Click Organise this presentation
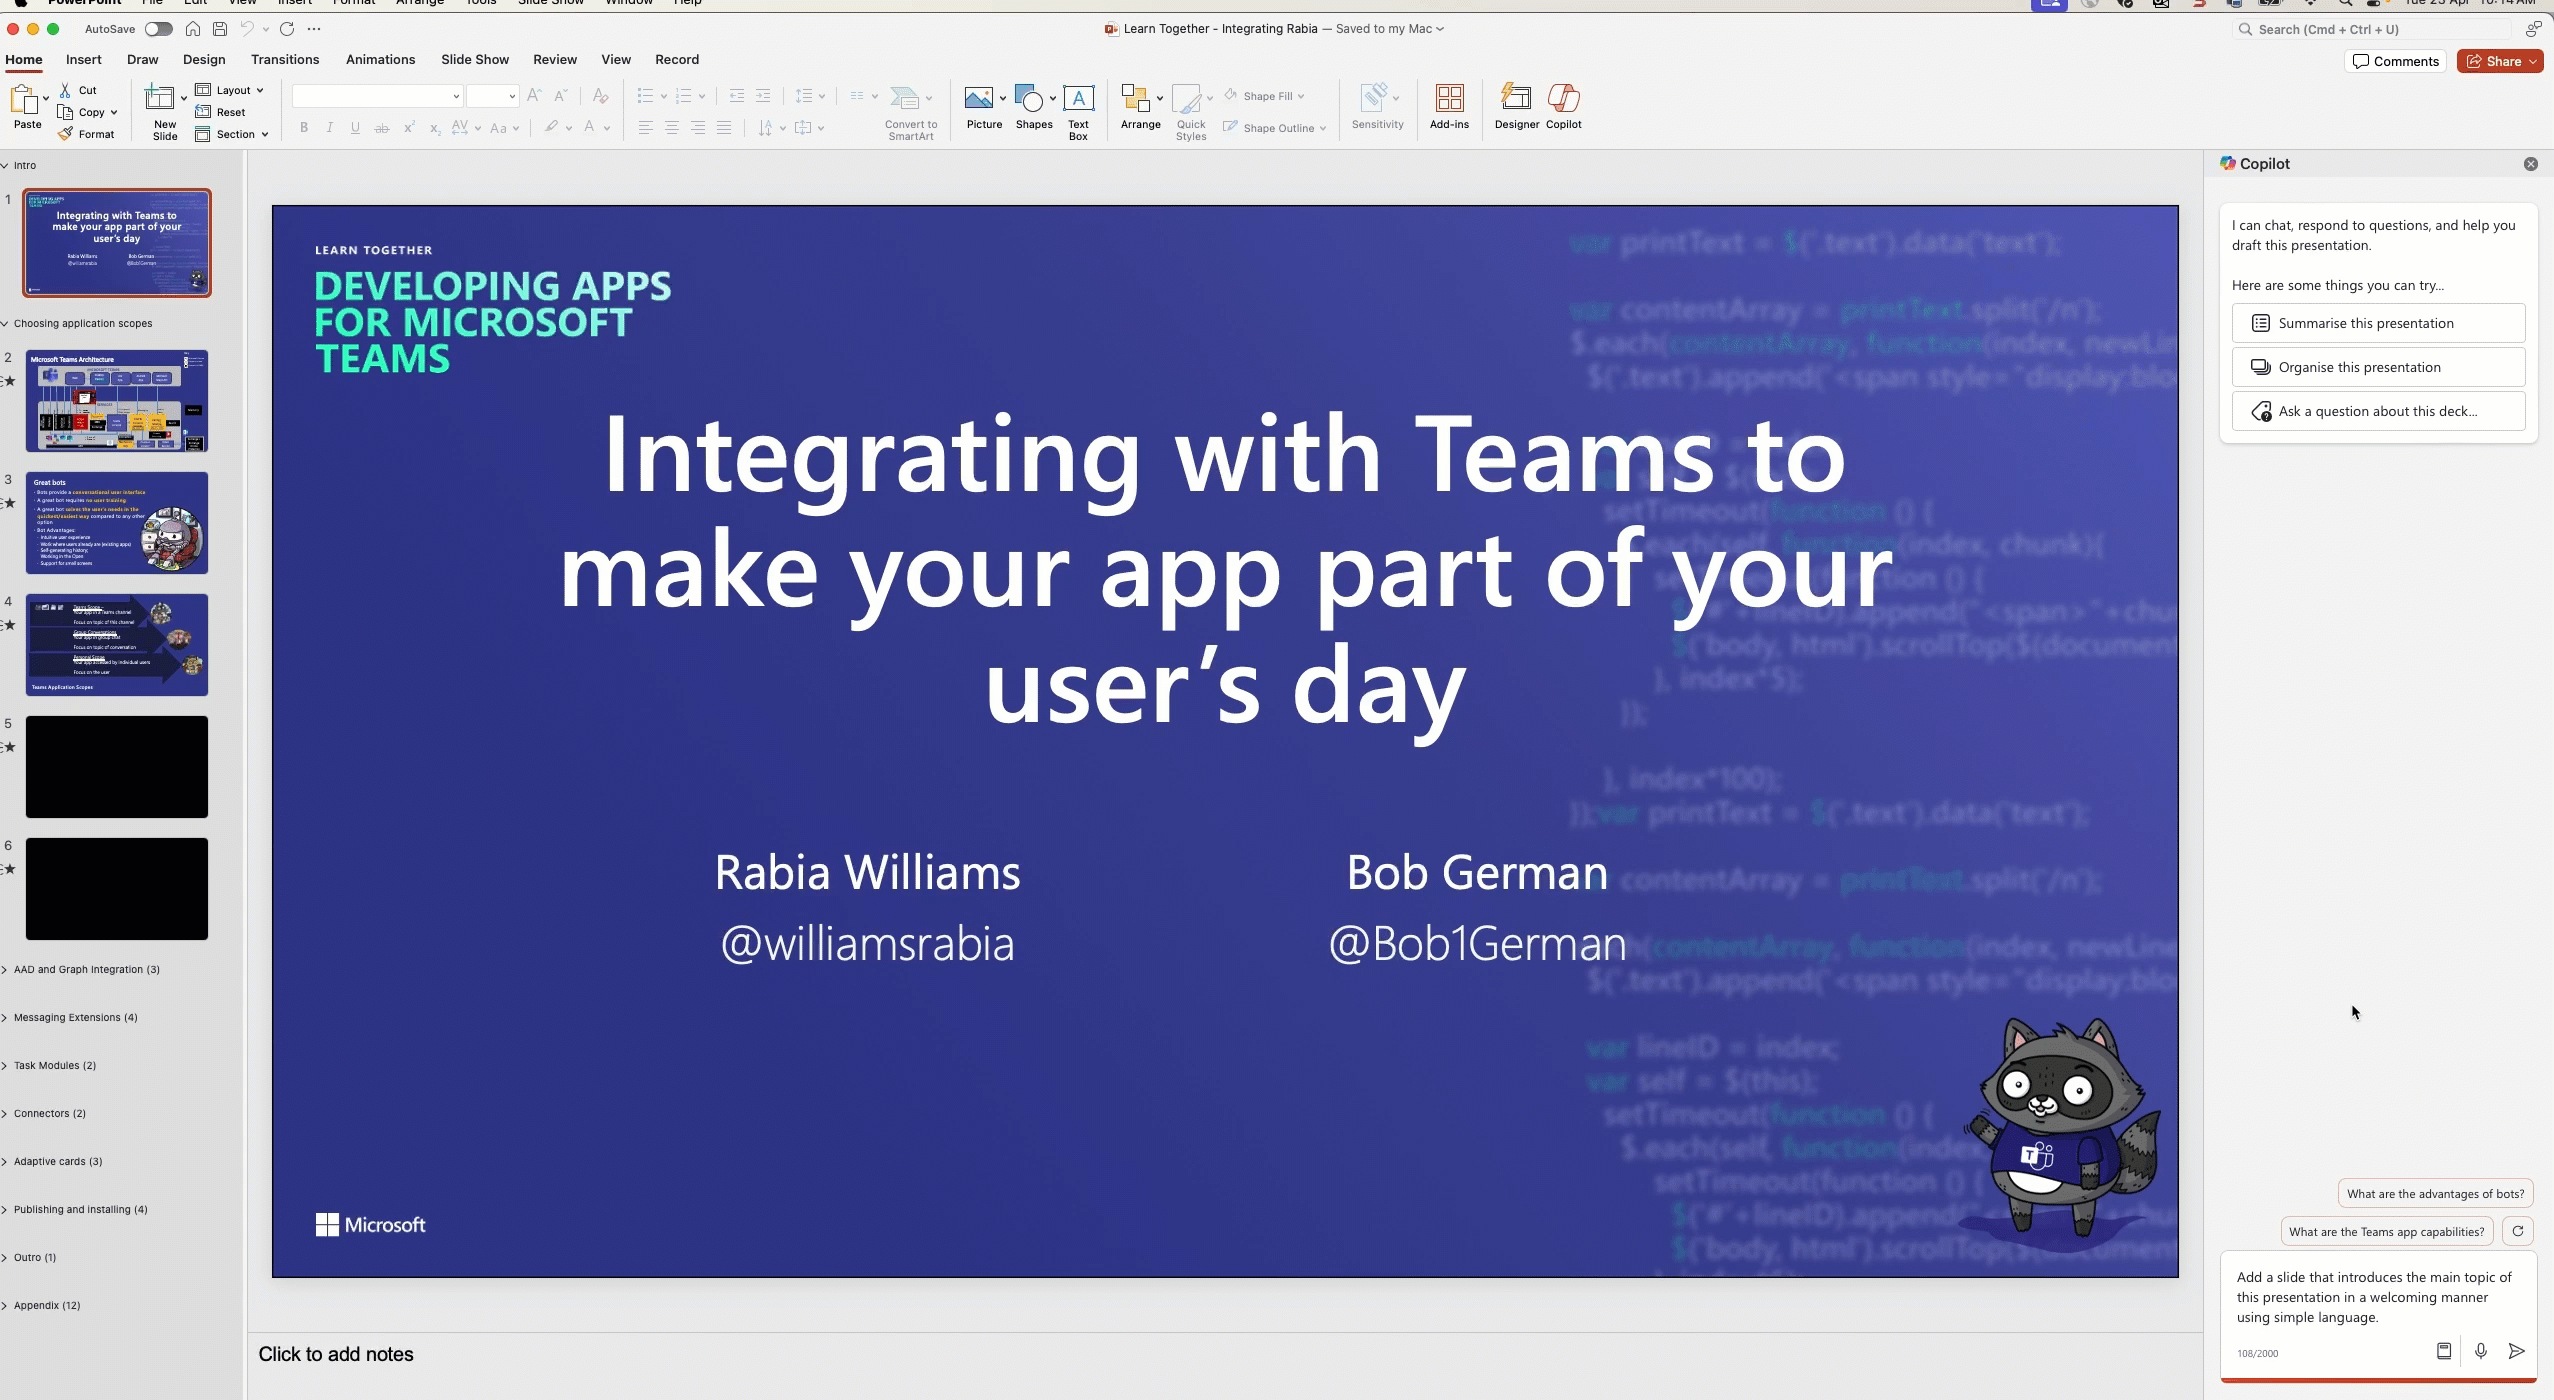Screen dimensions: 2554x1400 click(2378, 367)
